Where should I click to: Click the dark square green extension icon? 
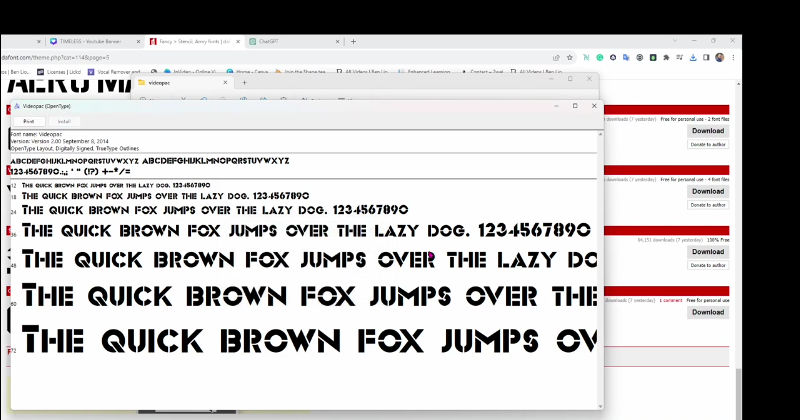click(653, 58)
